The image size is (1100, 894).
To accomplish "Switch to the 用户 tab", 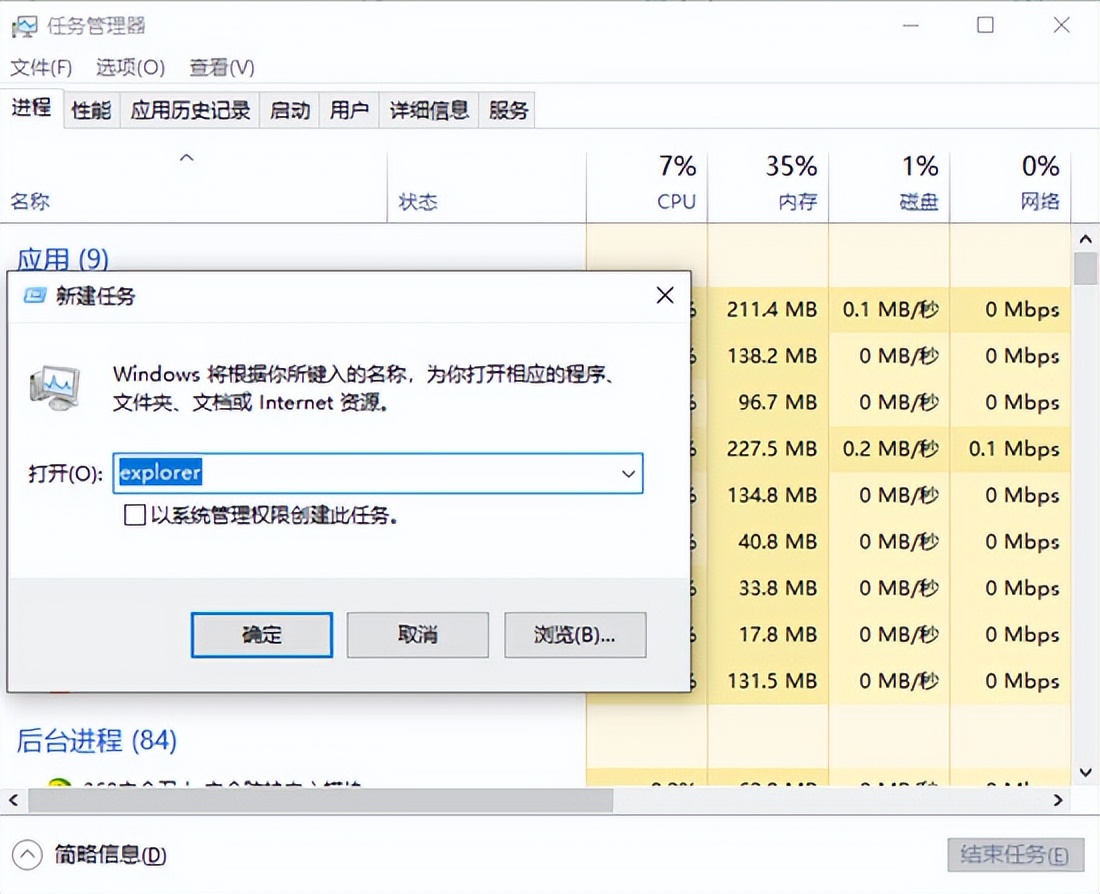I will 349,110.
